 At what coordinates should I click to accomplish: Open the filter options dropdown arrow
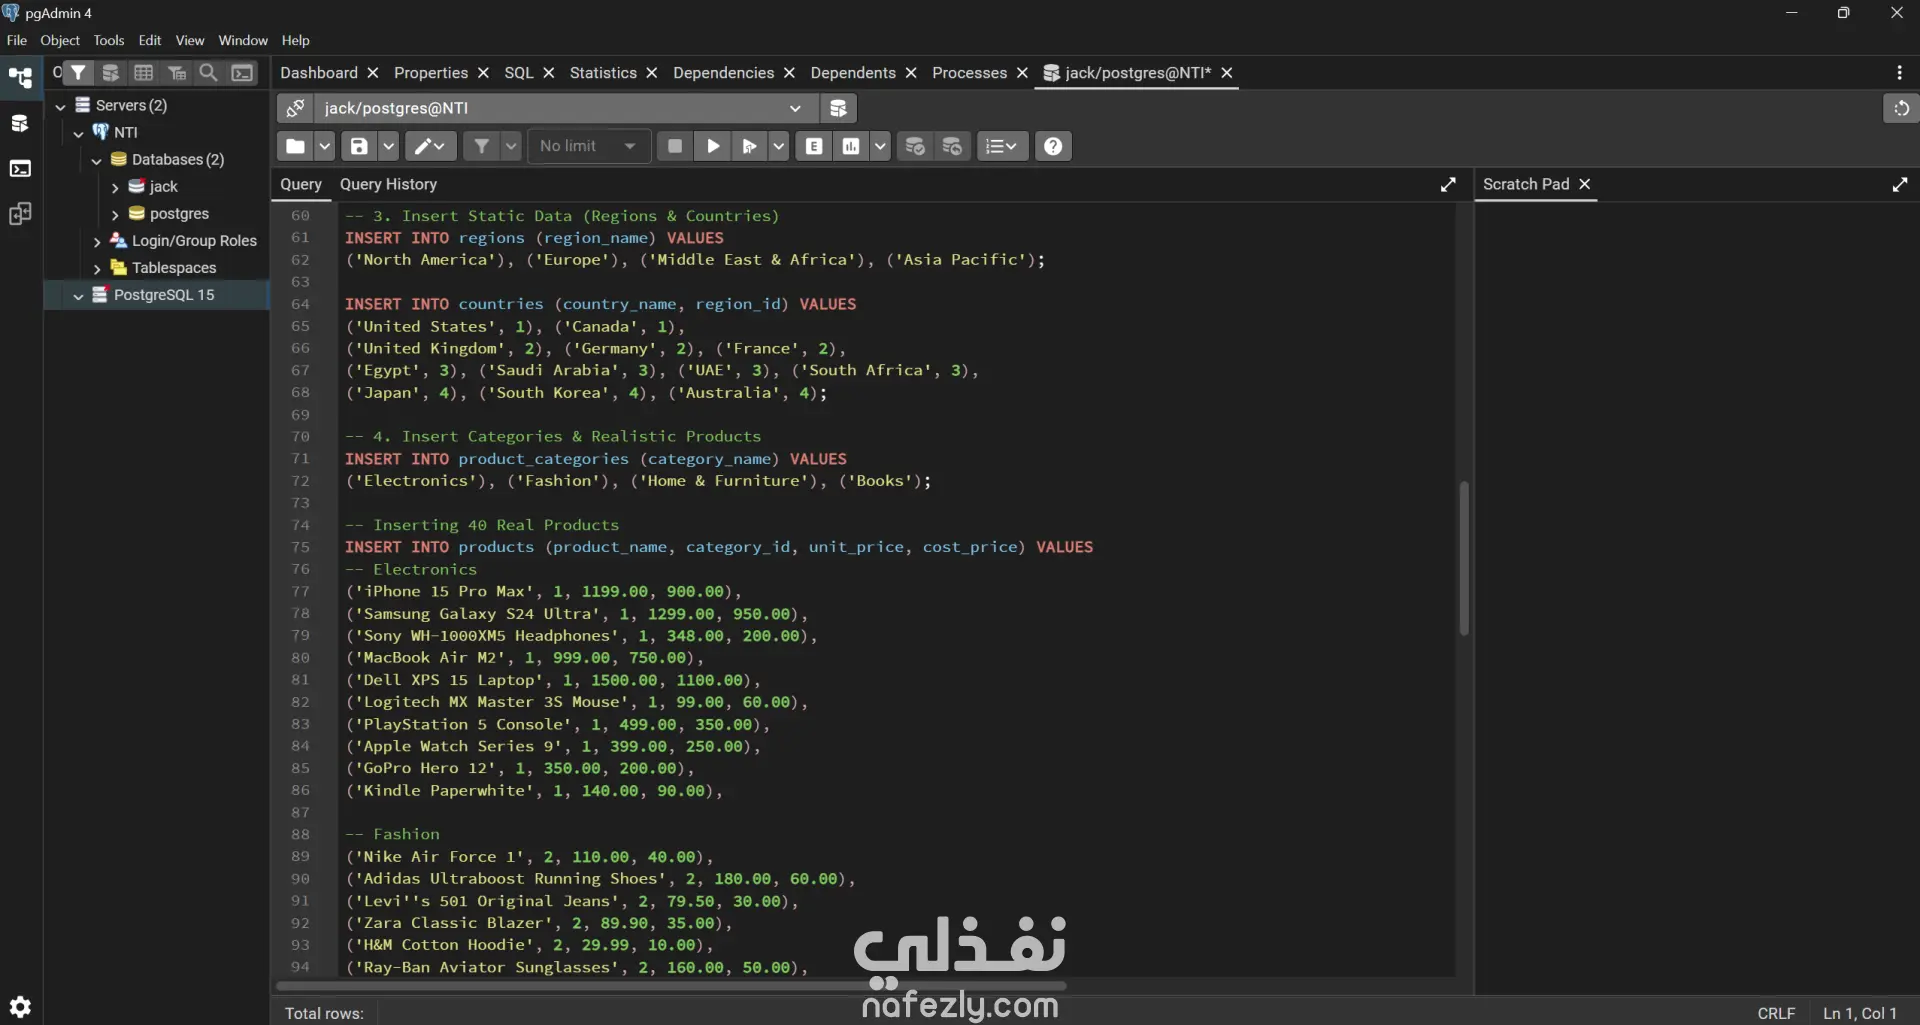tap(511, 146)
